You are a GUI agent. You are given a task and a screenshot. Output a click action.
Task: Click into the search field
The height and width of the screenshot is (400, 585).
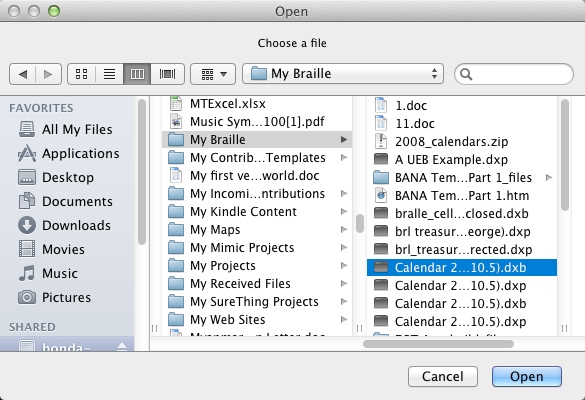[514, 74]
